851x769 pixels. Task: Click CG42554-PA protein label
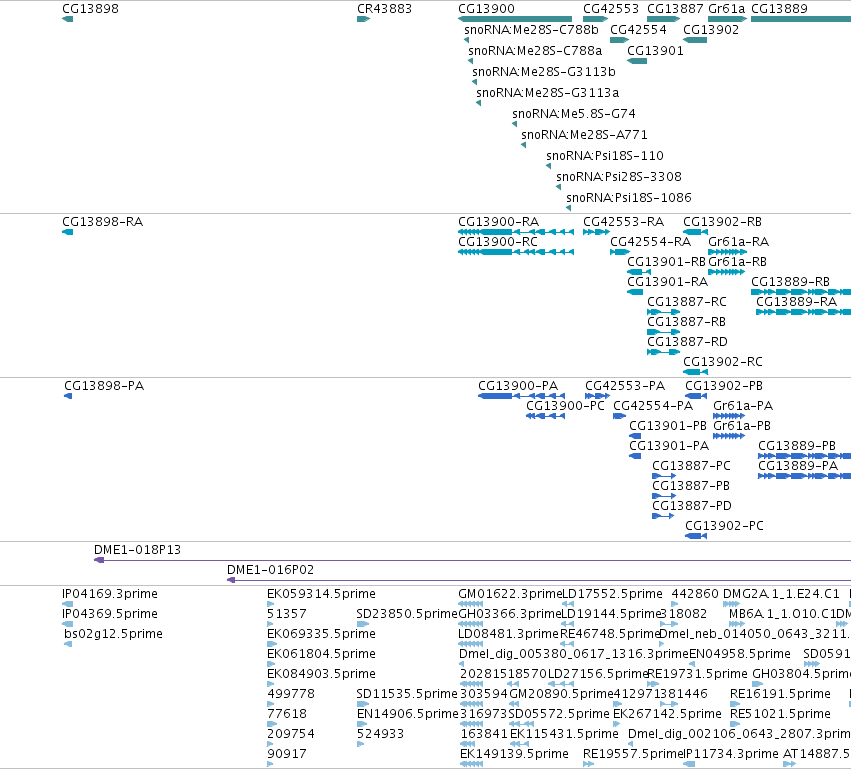click(653, 406)
